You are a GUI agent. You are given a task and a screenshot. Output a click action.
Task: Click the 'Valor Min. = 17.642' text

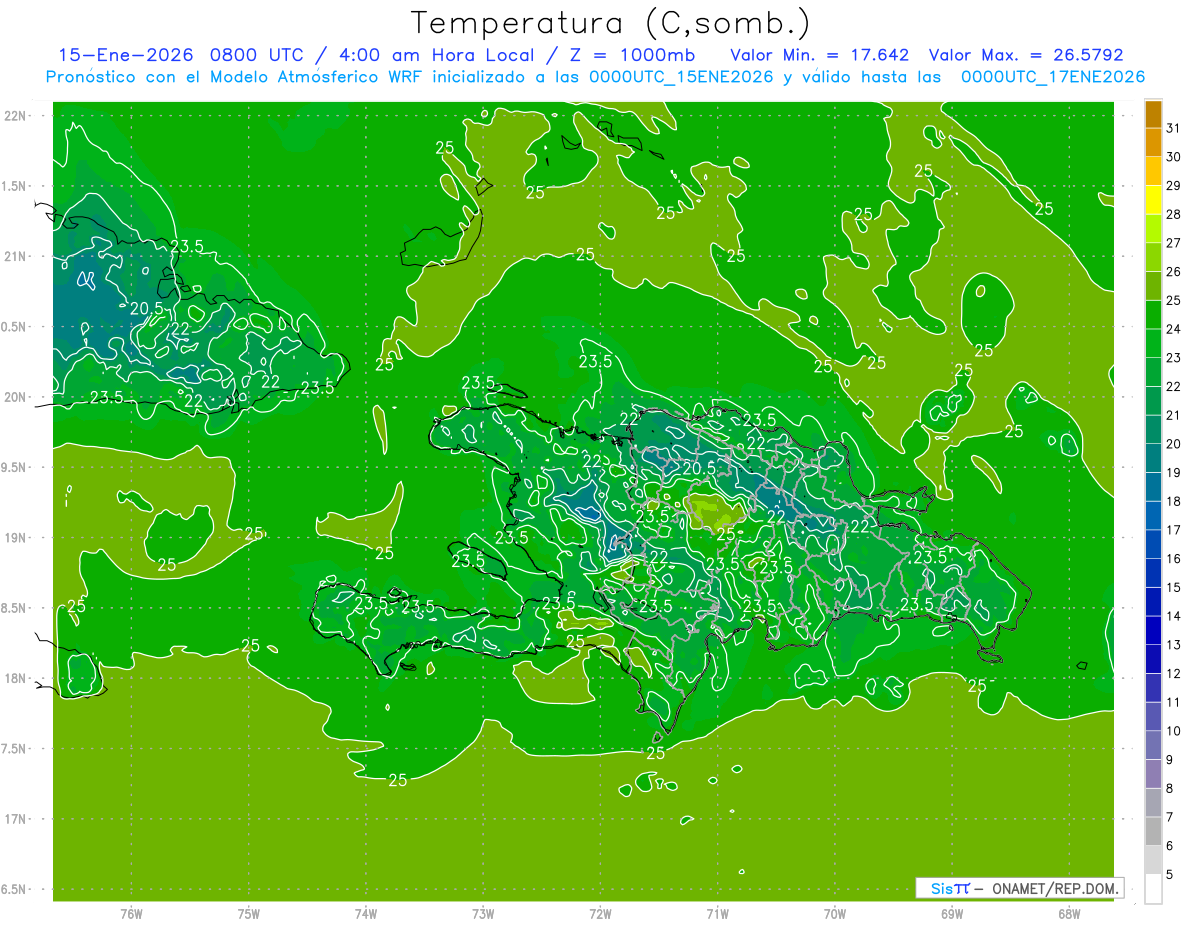tap(820, 54)
